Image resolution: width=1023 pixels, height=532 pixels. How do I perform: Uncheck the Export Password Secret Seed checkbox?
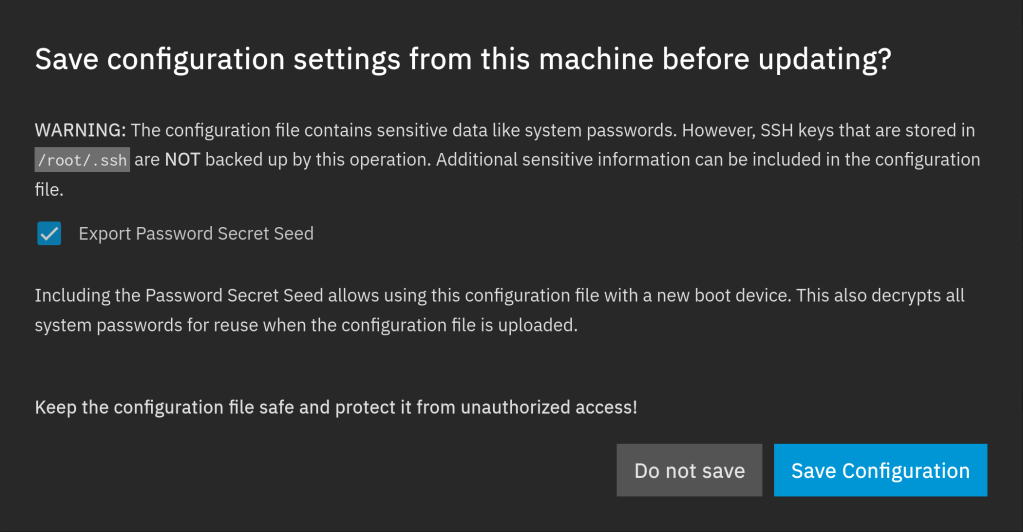coord(48,234)
